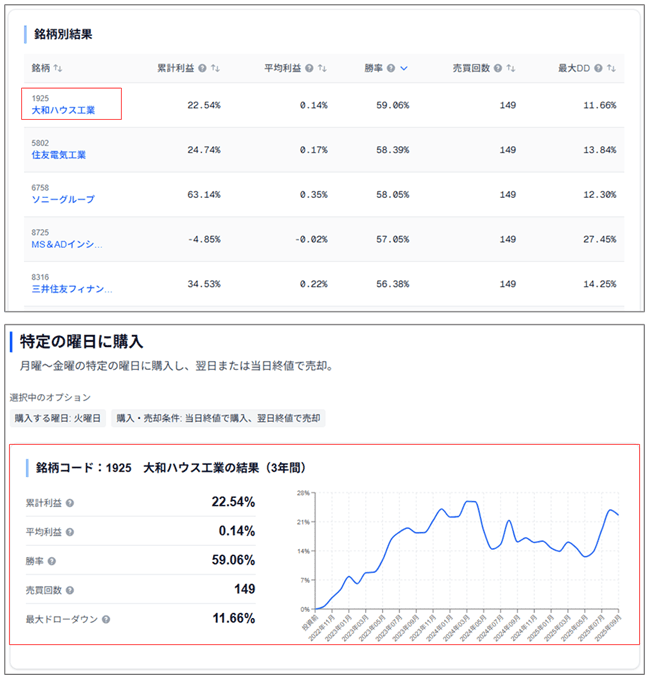Open help icon next to 売買回数 header
Screen dimensions: 651x683
(x=498, y=68)
